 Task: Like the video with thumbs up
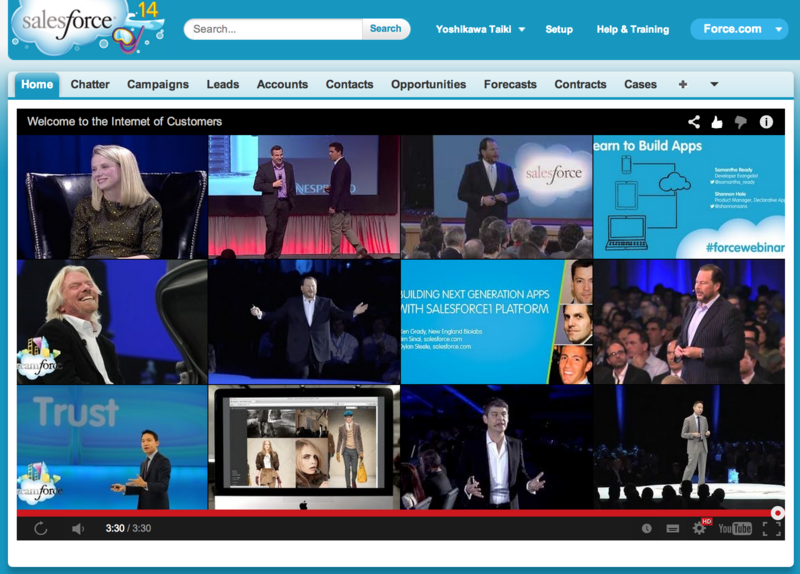click(x=717, y=122)
